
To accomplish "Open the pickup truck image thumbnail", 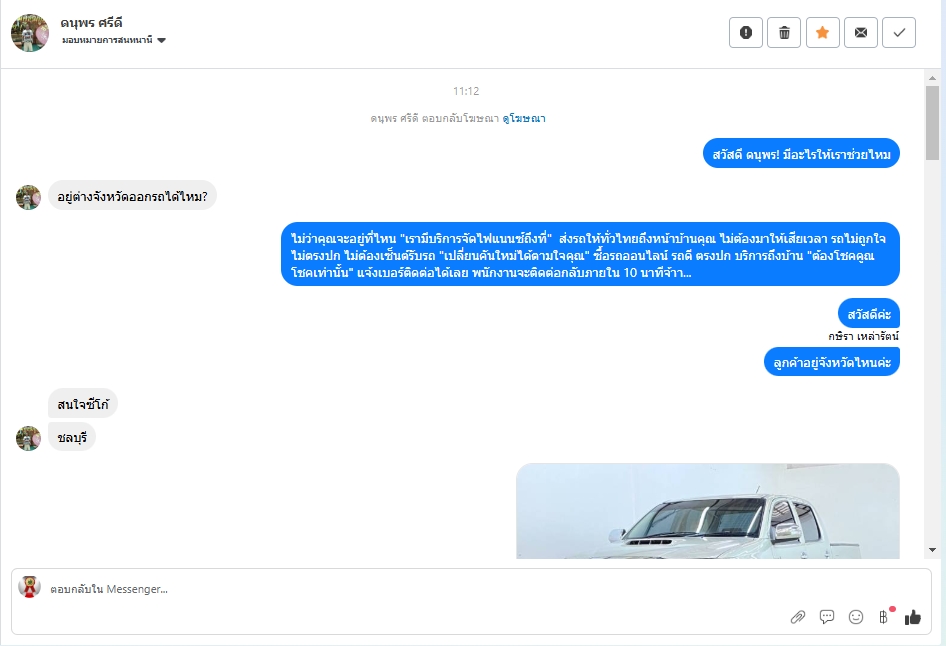I will (708, 511).
